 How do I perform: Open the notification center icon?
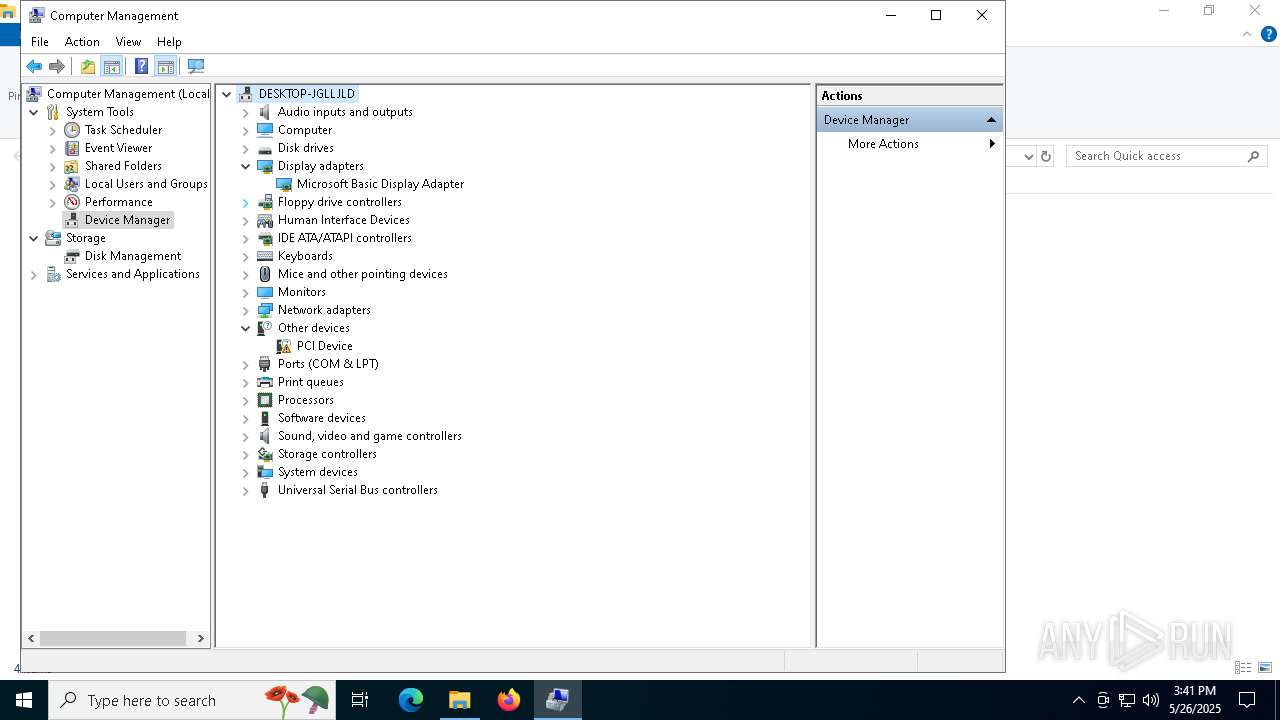(1247, 700)
